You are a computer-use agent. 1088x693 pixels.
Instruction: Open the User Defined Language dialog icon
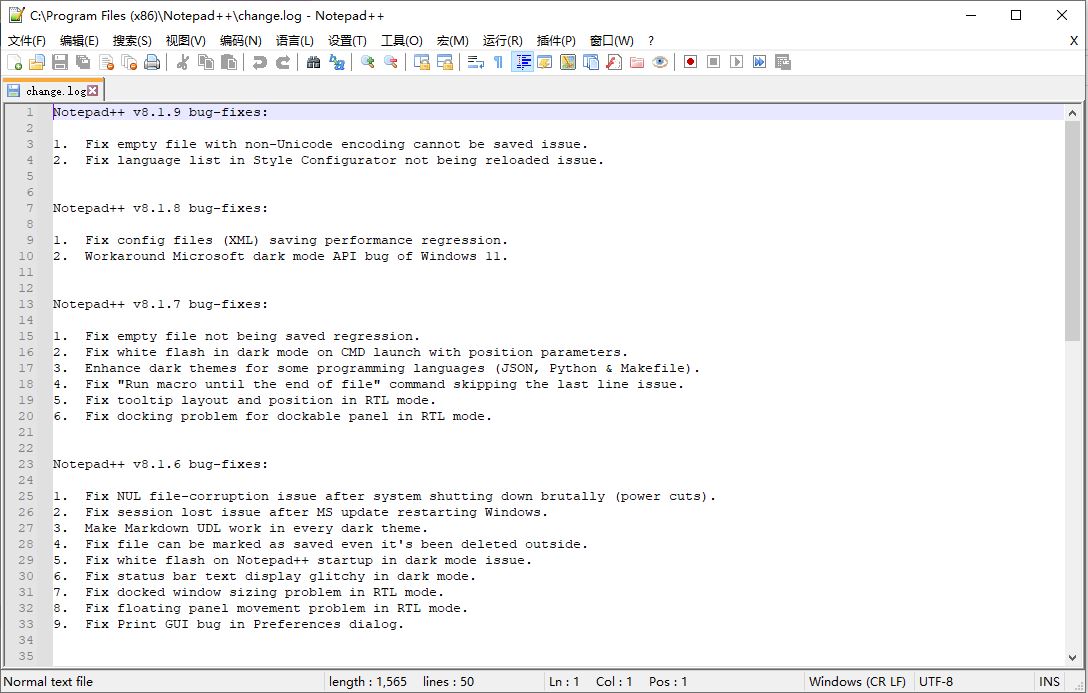(x=545, y=62)
